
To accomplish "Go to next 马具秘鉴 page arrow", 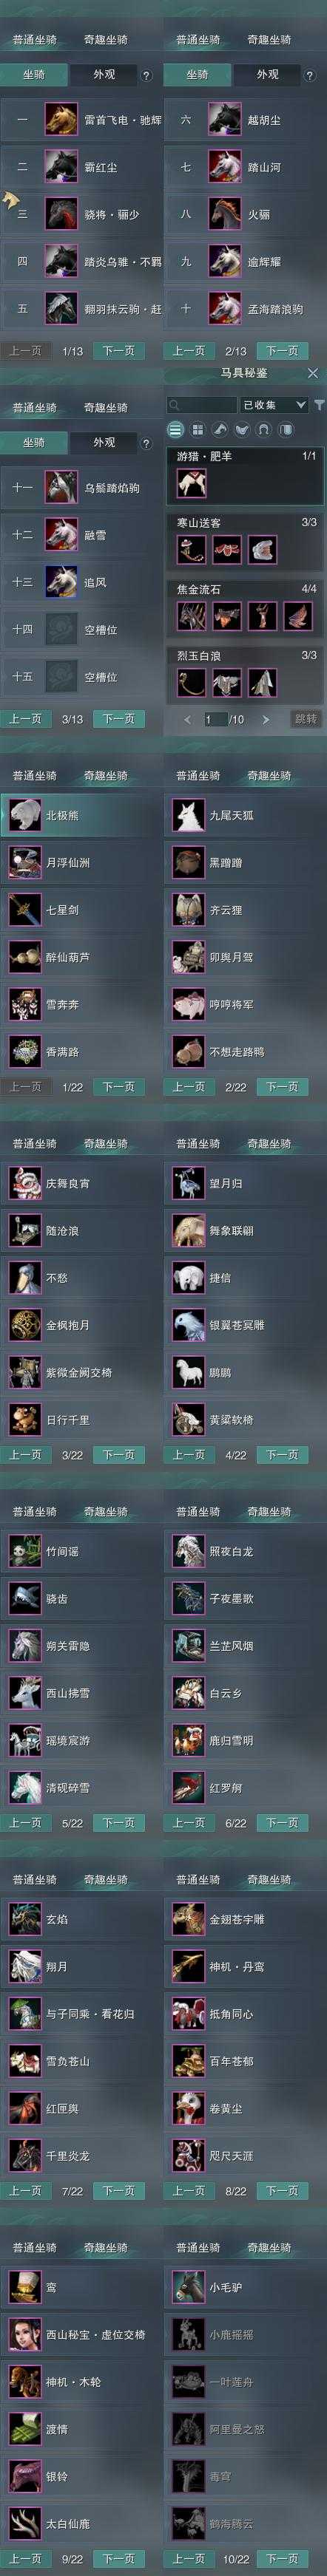I will 265,719.
